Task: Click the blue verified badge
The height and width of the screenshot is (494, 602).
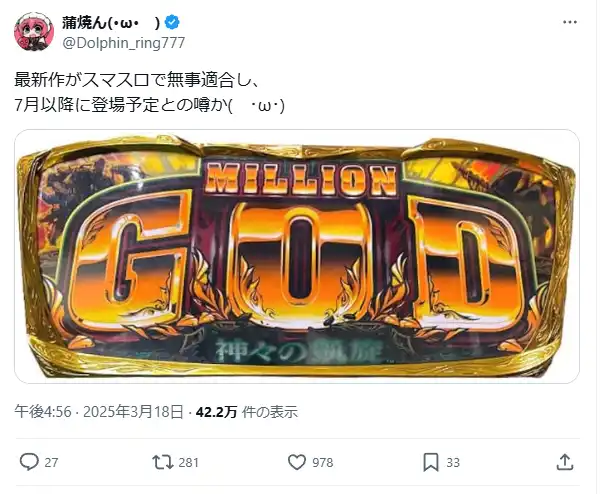Action: 172,22
